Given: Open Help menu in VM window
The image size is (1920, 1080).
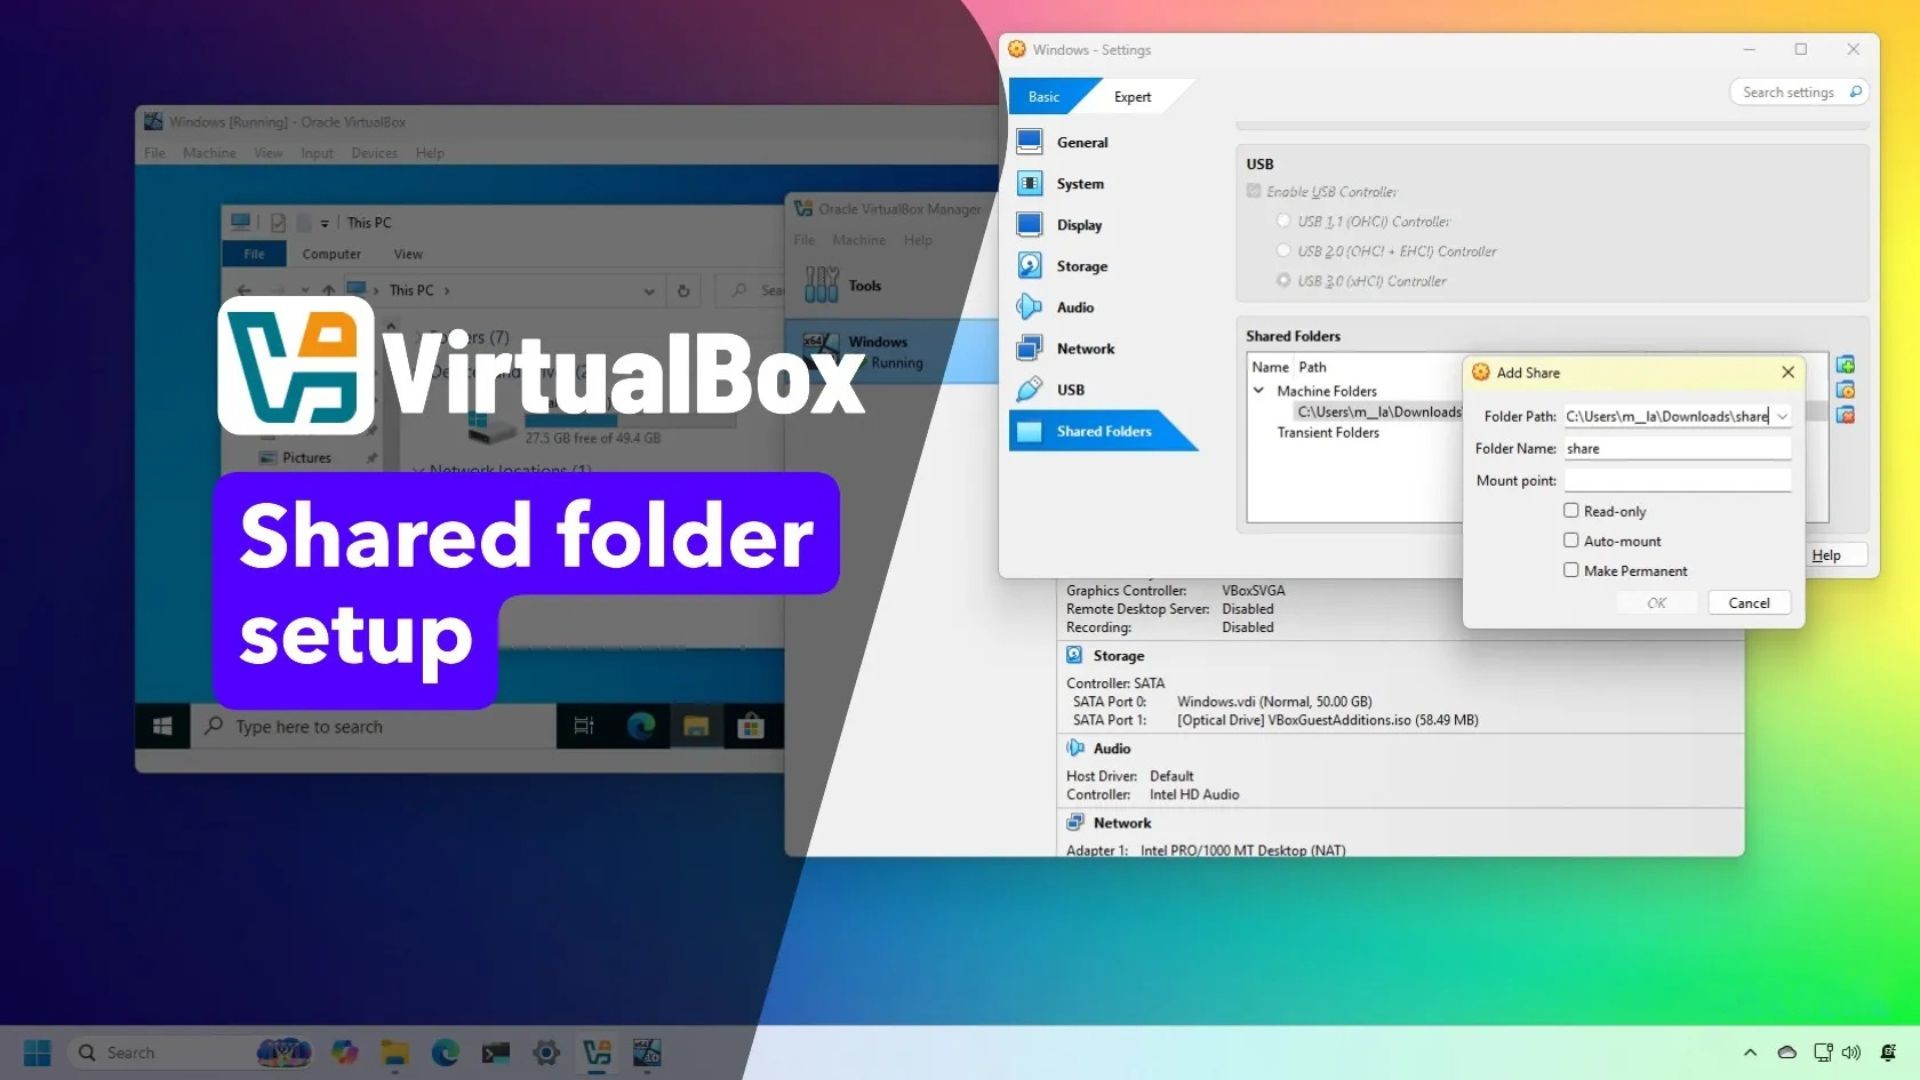Looking at the screenshot, I should (429, 153).
